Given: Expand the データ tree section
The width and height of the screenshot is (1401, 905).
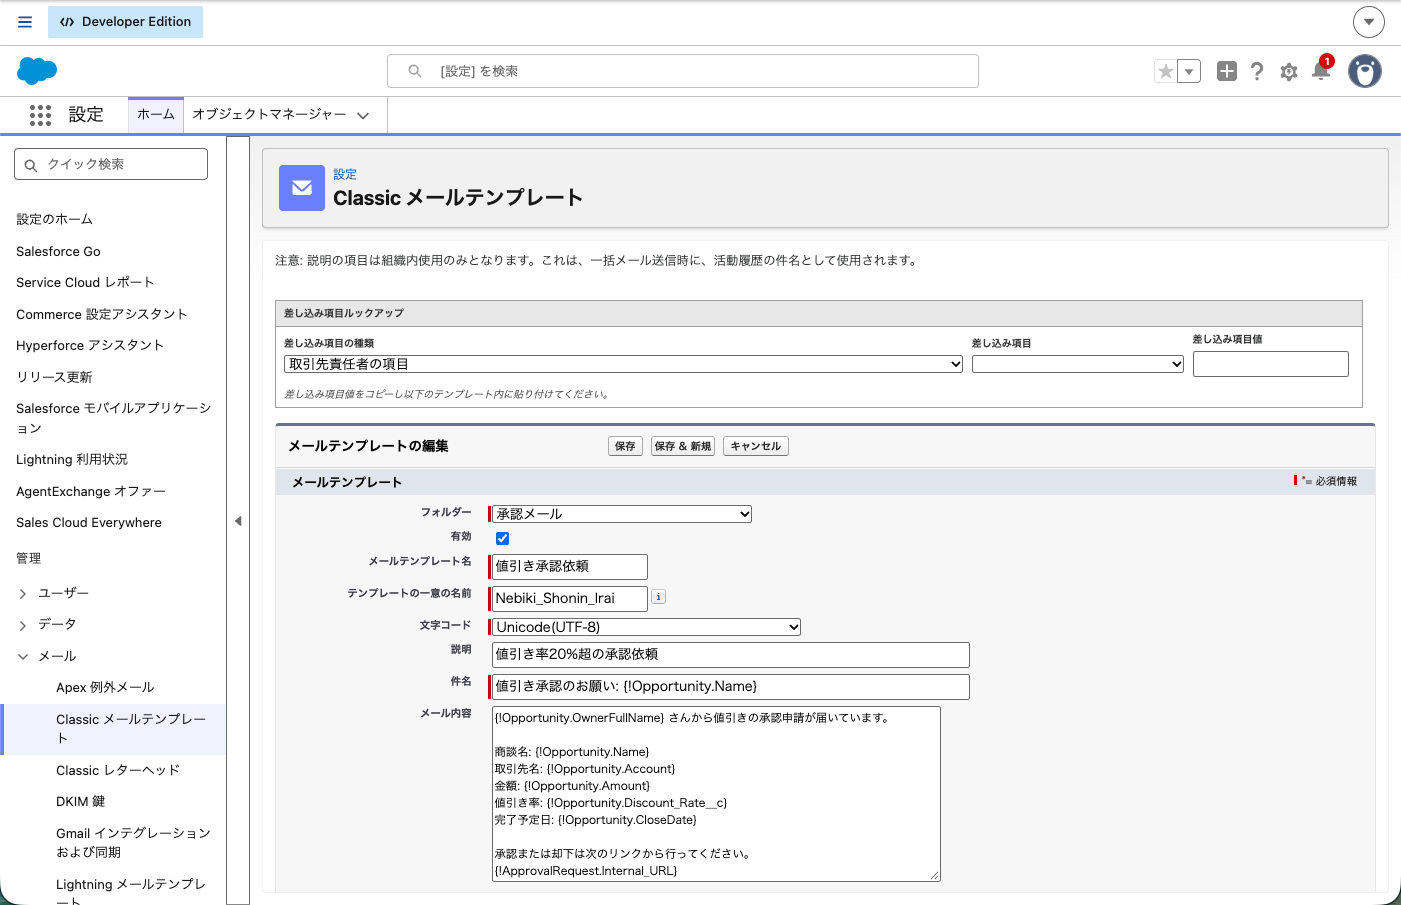Looking at the screenshot, I should (x=23, y=625).
